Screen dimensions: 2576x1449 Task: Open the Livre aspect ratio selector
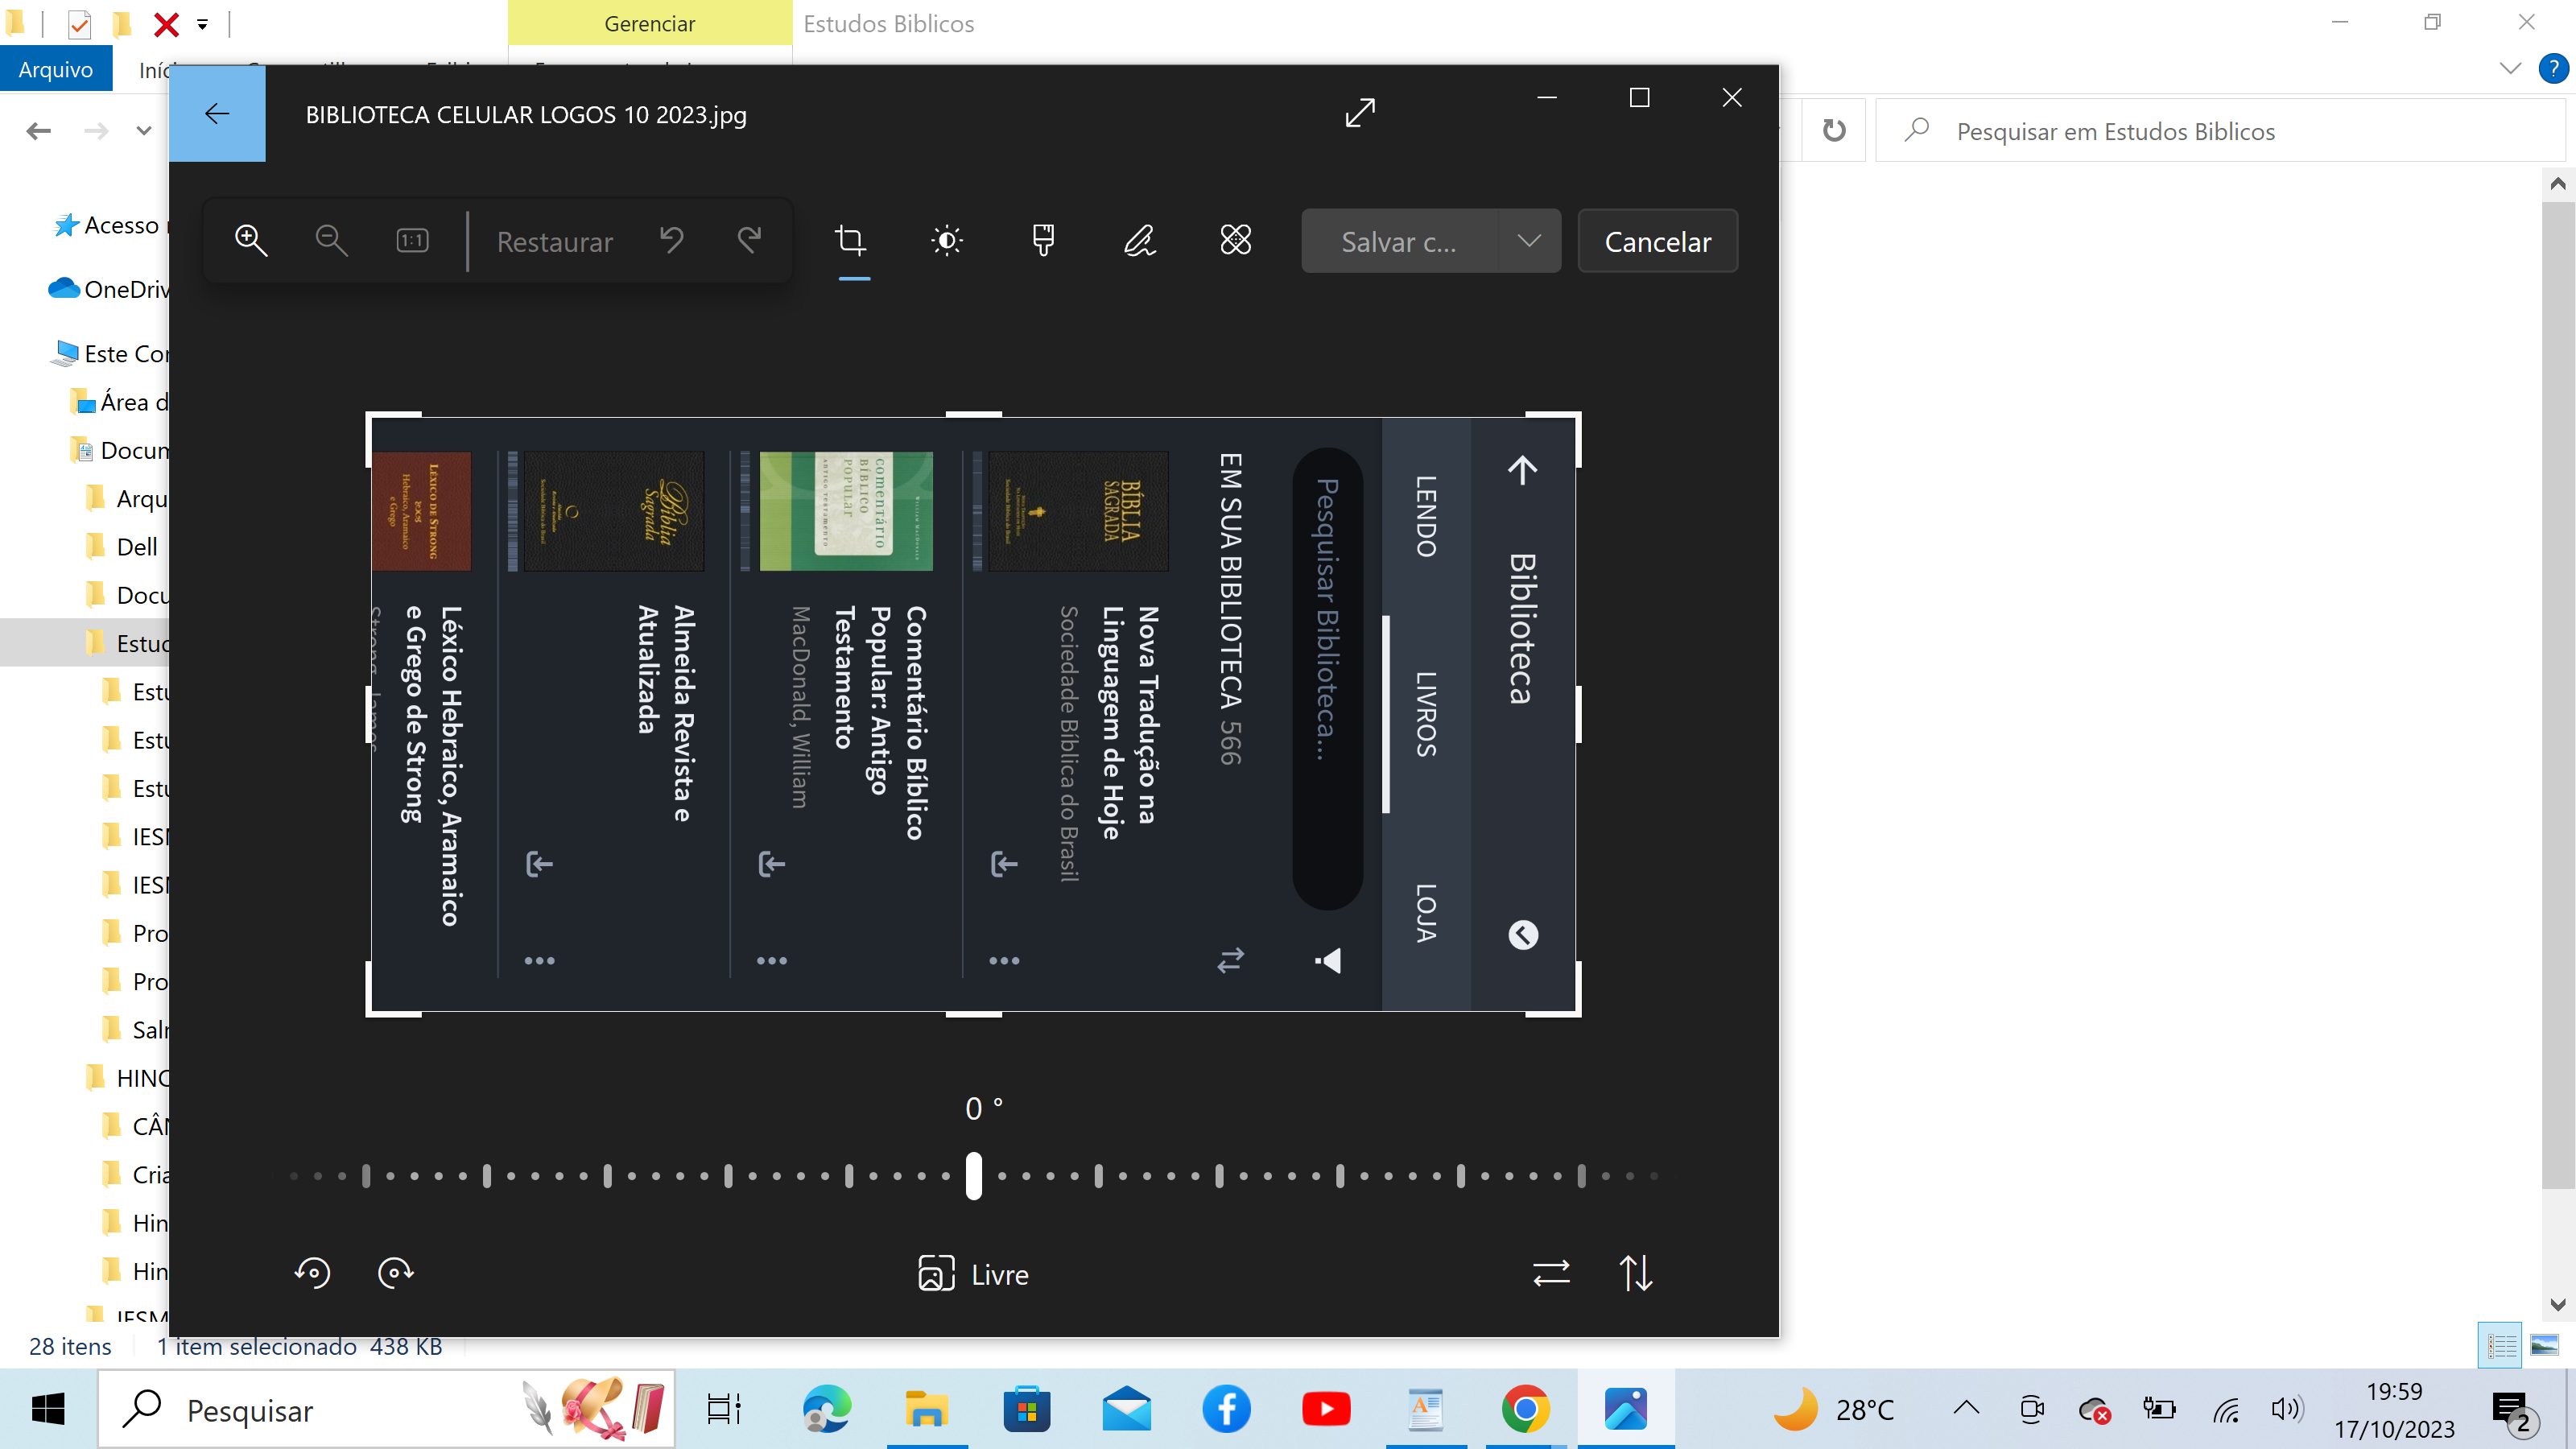[x=973, y=1274]
